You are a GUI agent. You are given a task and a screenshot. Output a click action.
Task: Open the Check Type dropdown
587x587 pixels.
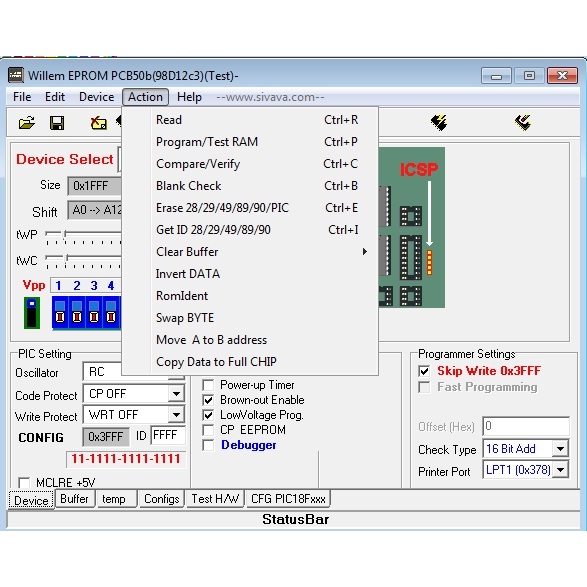(560, 448)
